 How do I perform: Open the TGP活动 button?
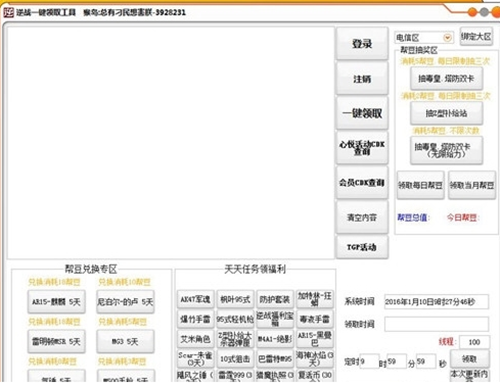click(x=362, y=247)
